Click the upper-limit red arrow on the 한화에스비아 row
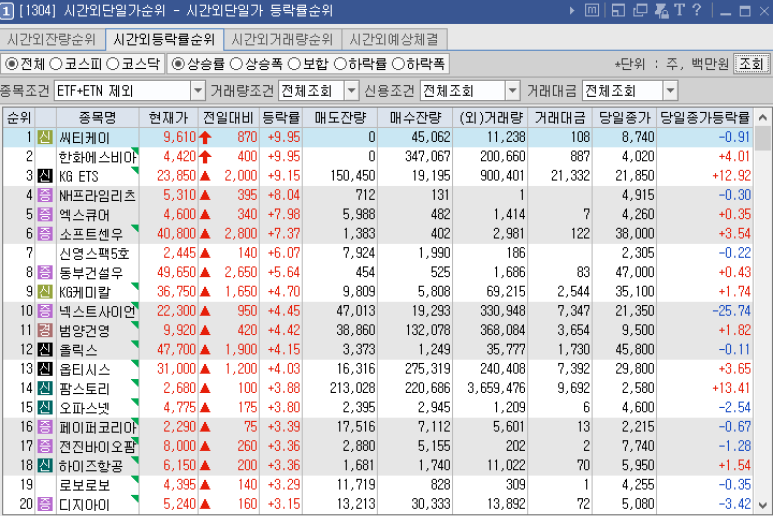The height and width of the screenshot is (516, 773). coord(205,157)
